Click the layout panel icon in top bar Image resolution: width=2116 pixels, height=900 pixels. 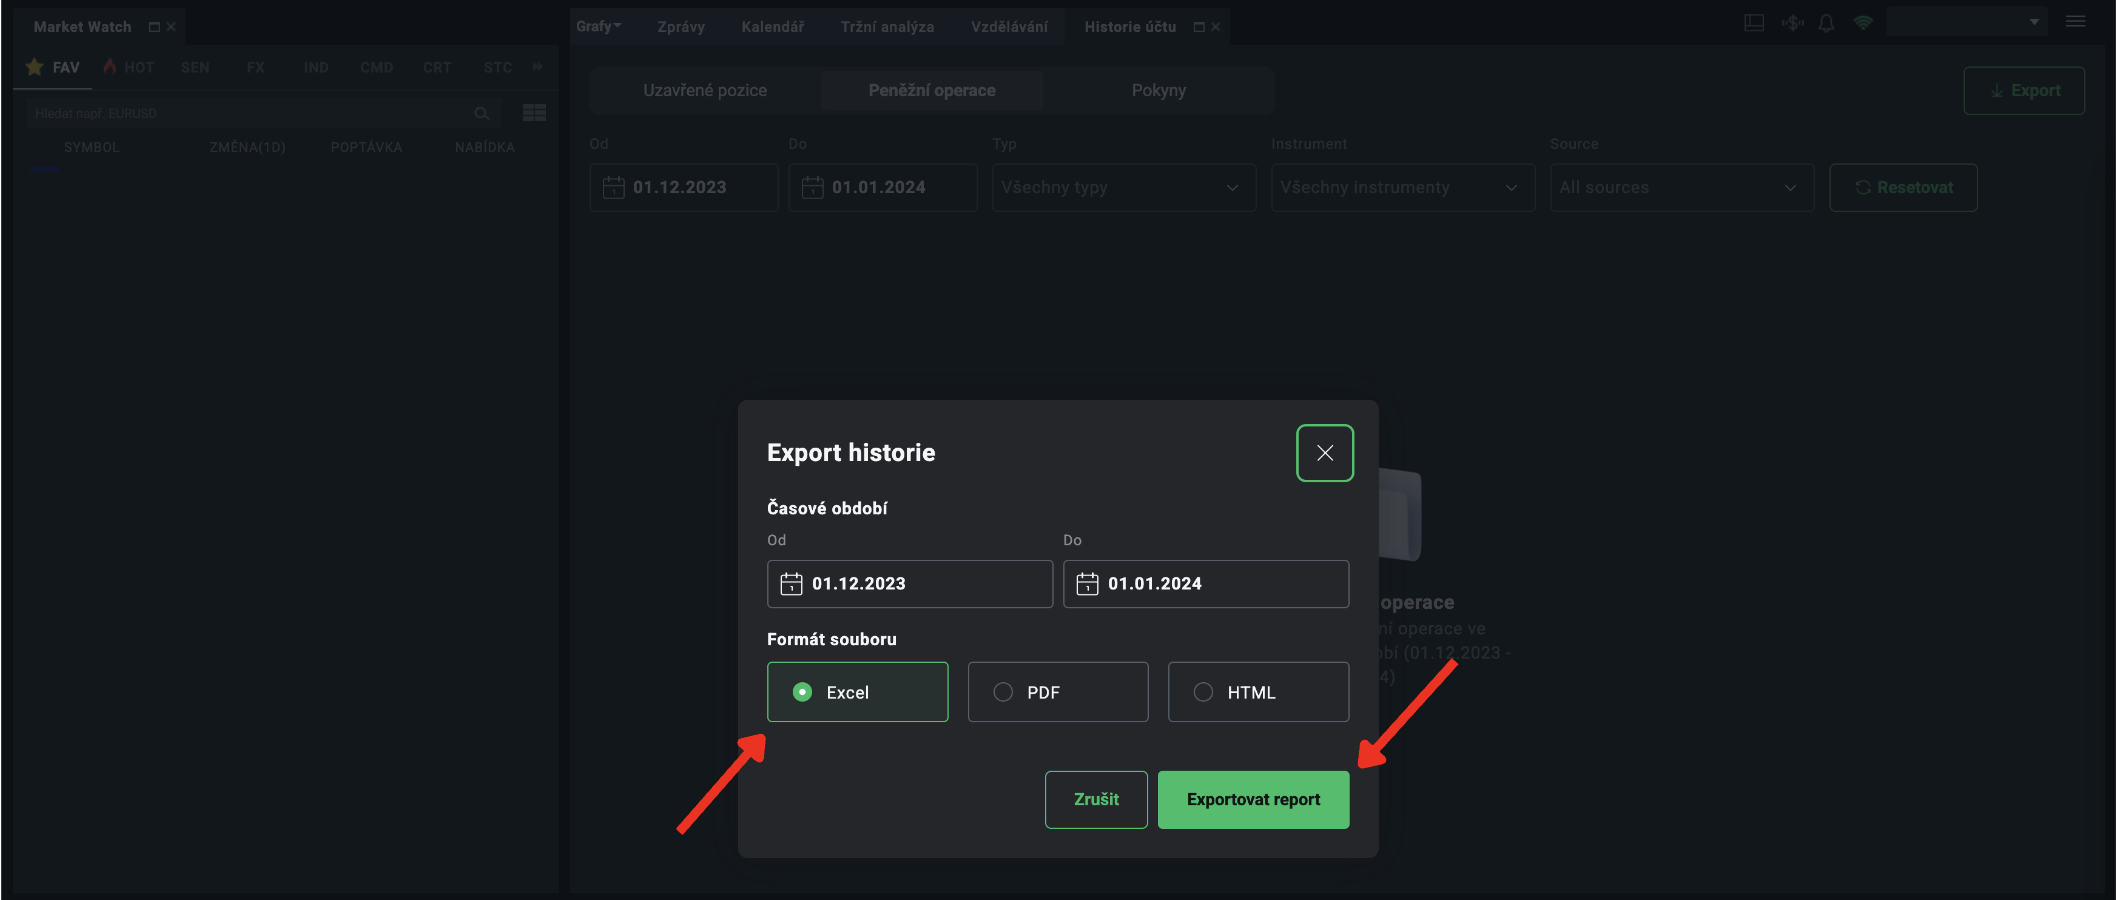(x=1754, y=23)
